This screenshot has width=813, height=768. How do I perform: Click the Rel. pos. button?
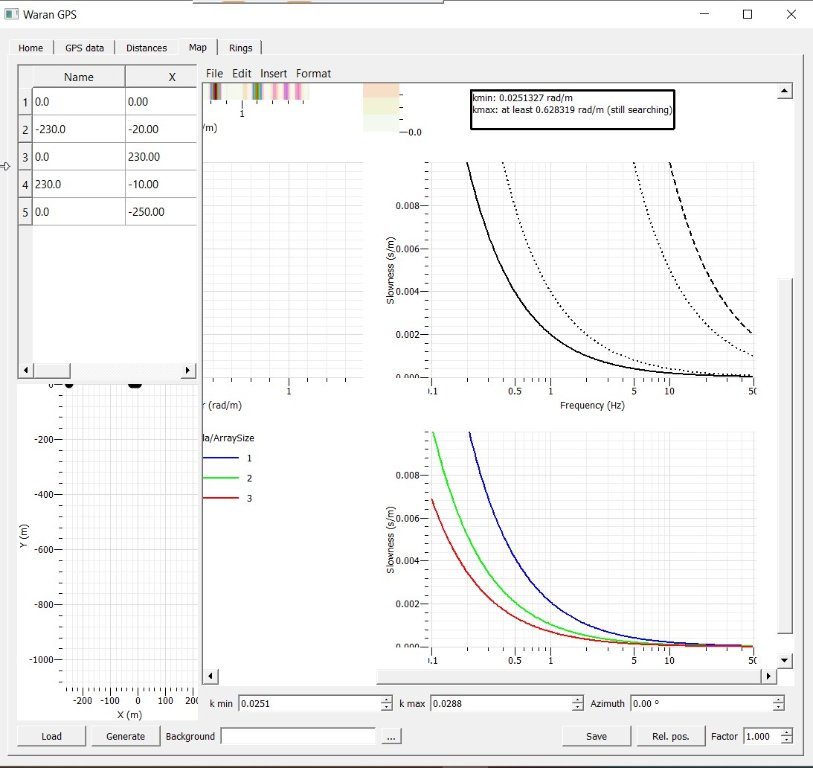click(x=671, y=736)
